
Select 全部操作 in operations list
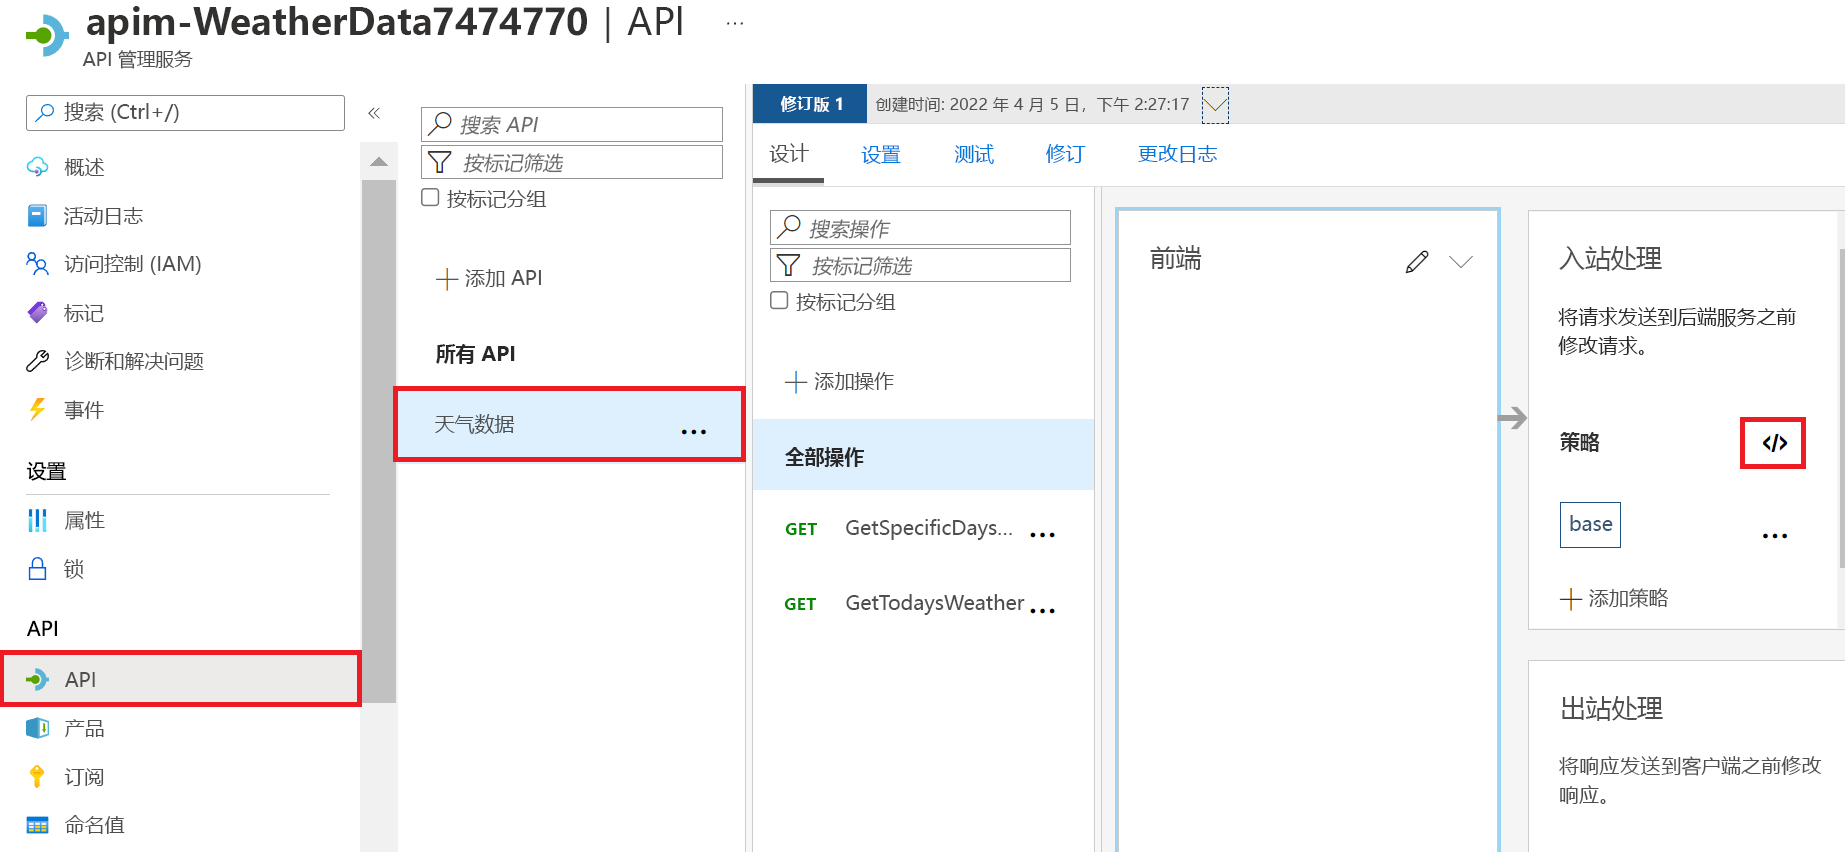pyautogui.click(x=923, y=455)
